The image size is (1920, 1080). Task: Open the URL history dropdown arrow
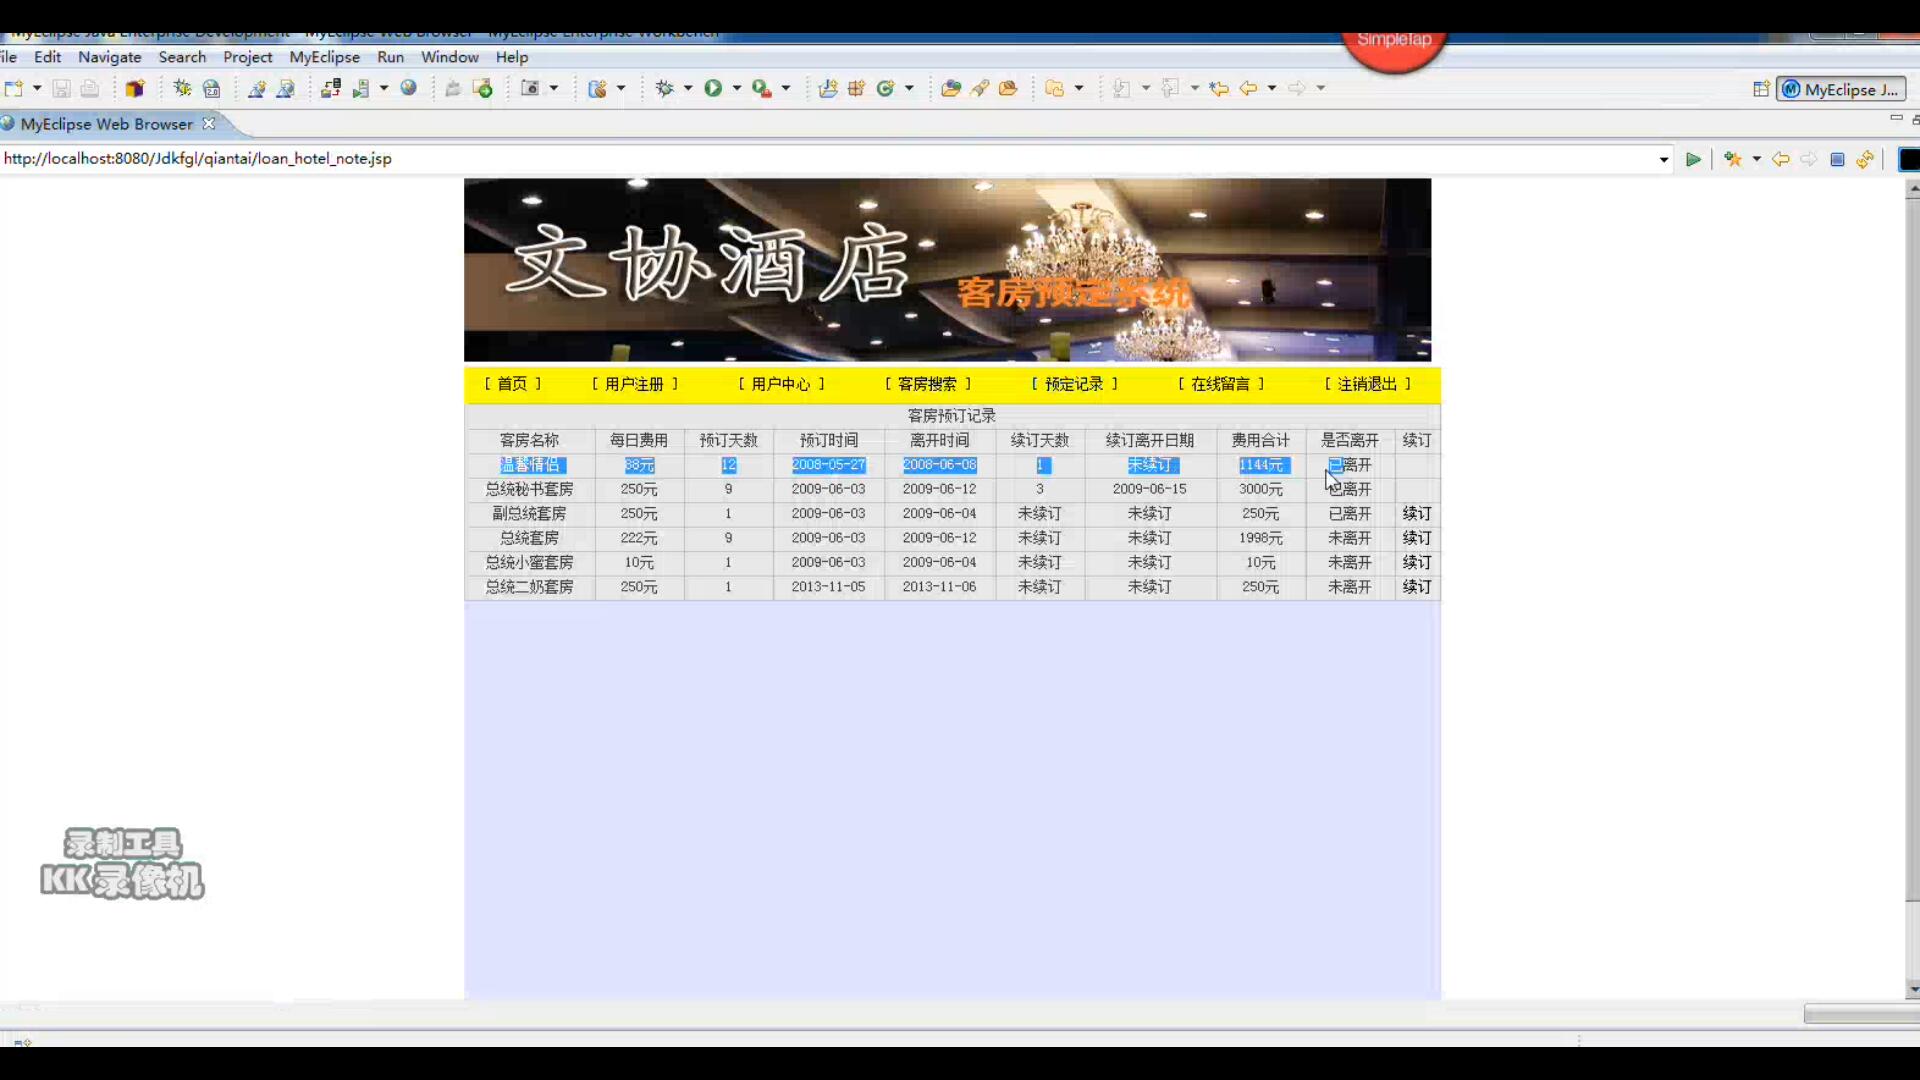[1664, 159]
